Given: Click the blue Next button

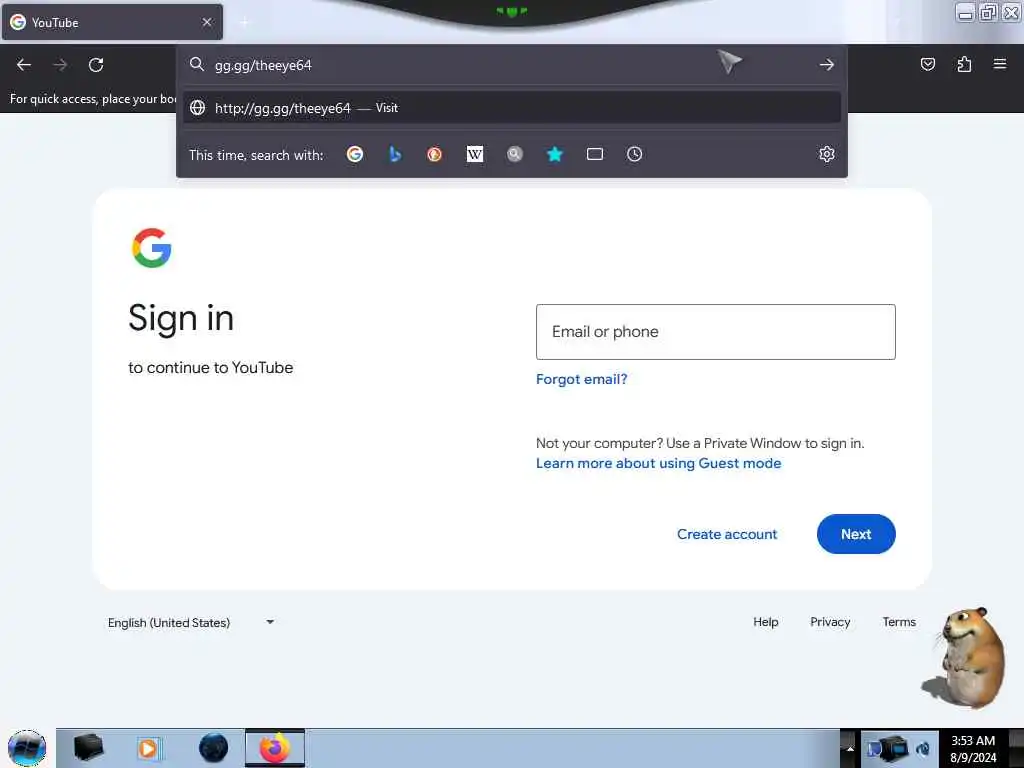Looking at the screenshot, I should 856,534.
